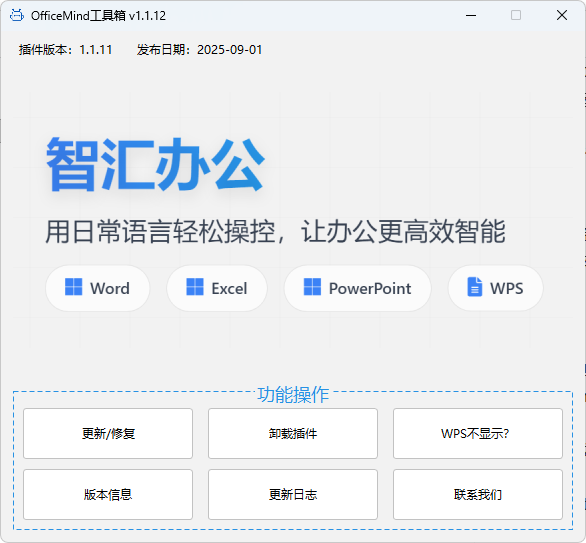The image size is (586, 543).
Task: Click the Windows logo icon beside Word
Action: pyautogui.click(x=74, y=287)
